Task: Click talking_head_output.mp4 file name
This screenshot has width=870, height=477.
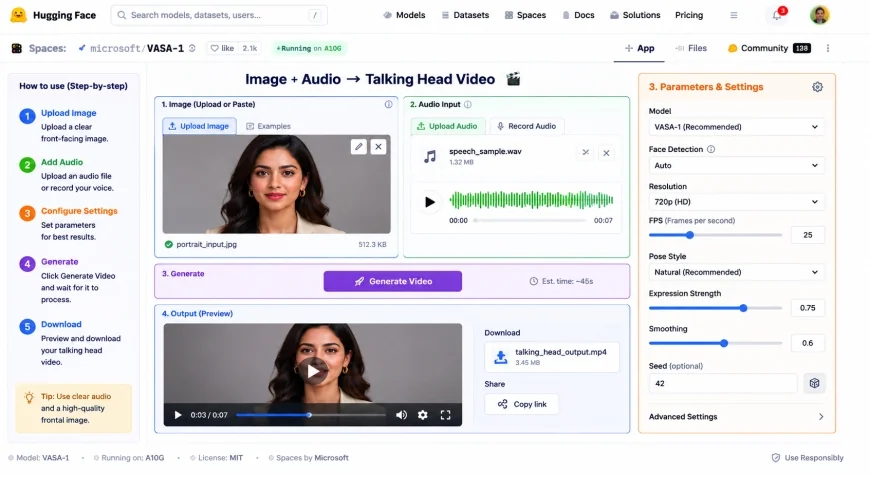Action: [560, 352]
